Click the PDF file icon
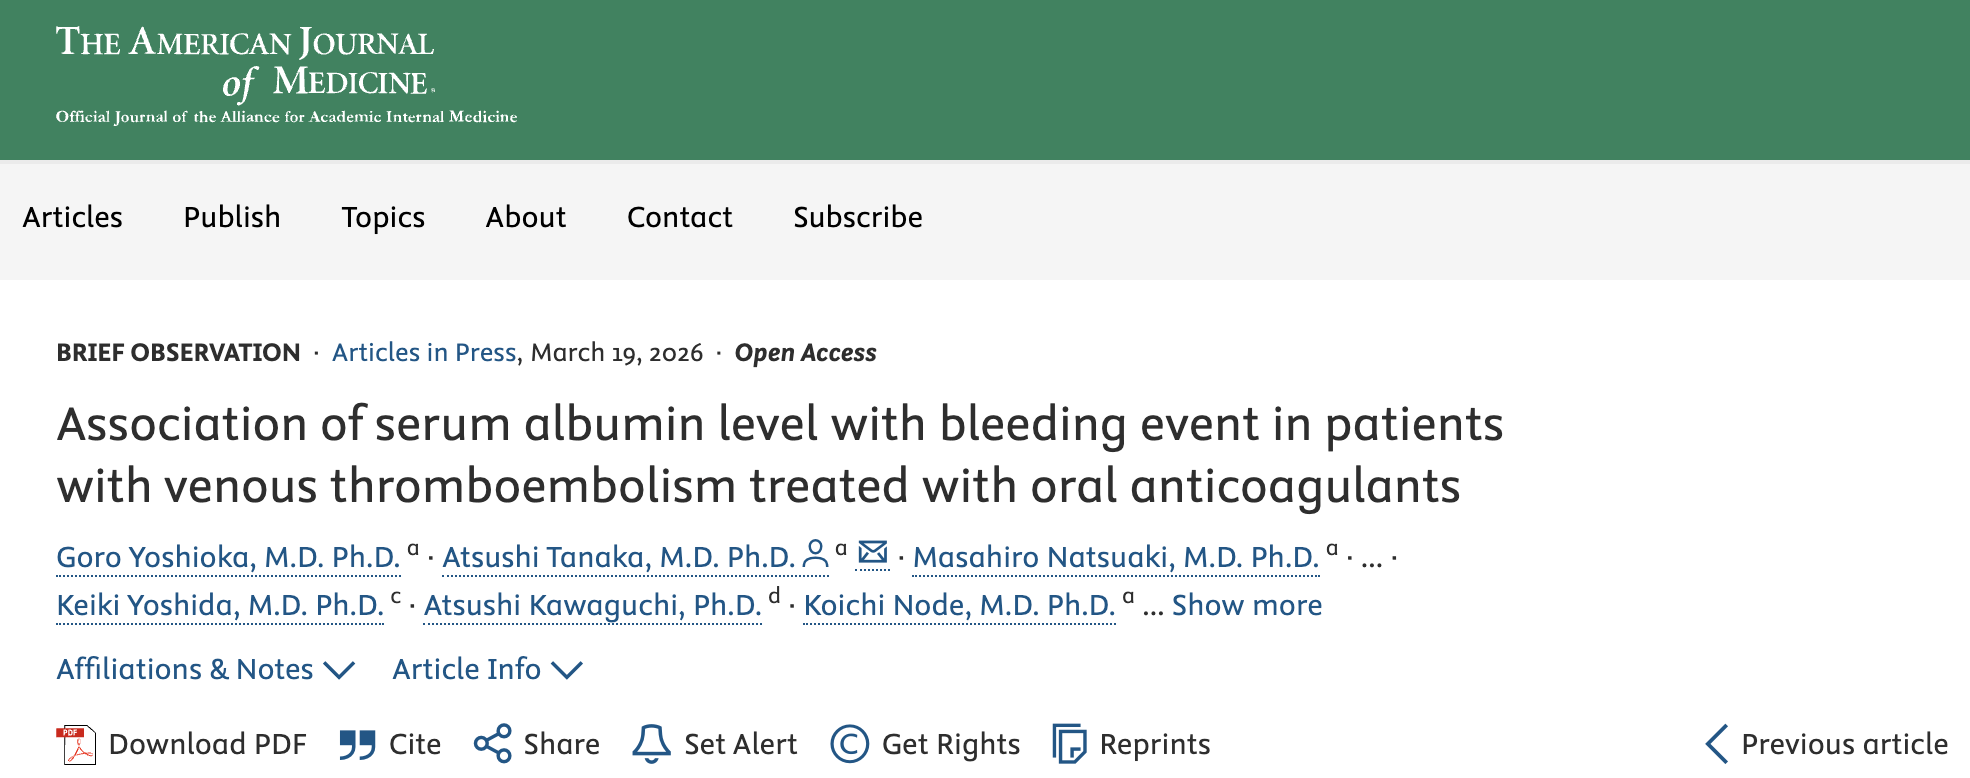This screenshot has width=1970, height=778. click(76, 744)
